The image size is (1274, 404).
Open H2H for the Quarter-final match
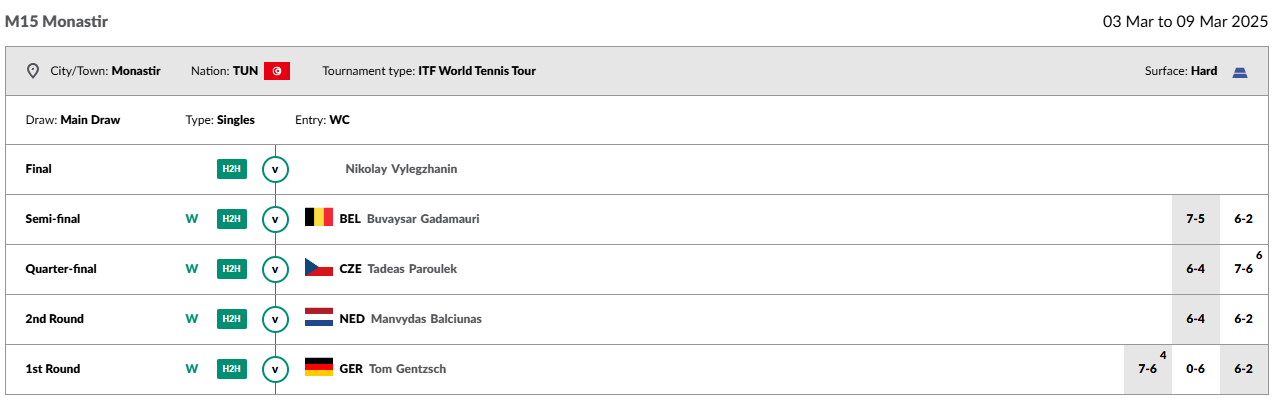point(231,269)
